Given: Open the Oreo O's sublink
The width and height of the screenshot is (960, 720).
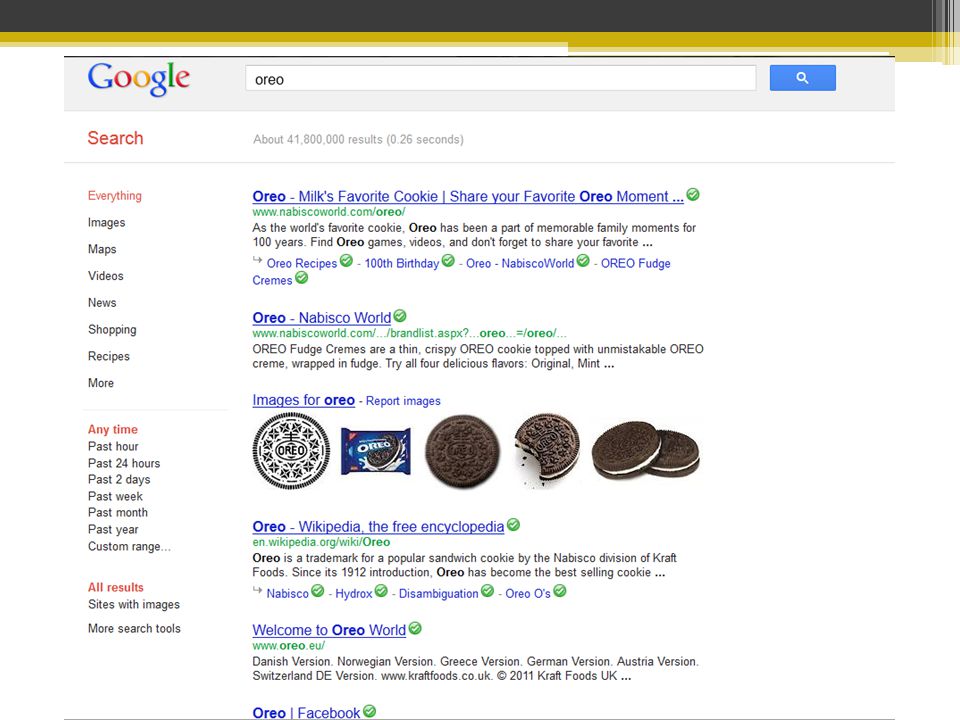Looking at the screenshot, I should click(x=528, y=593).
